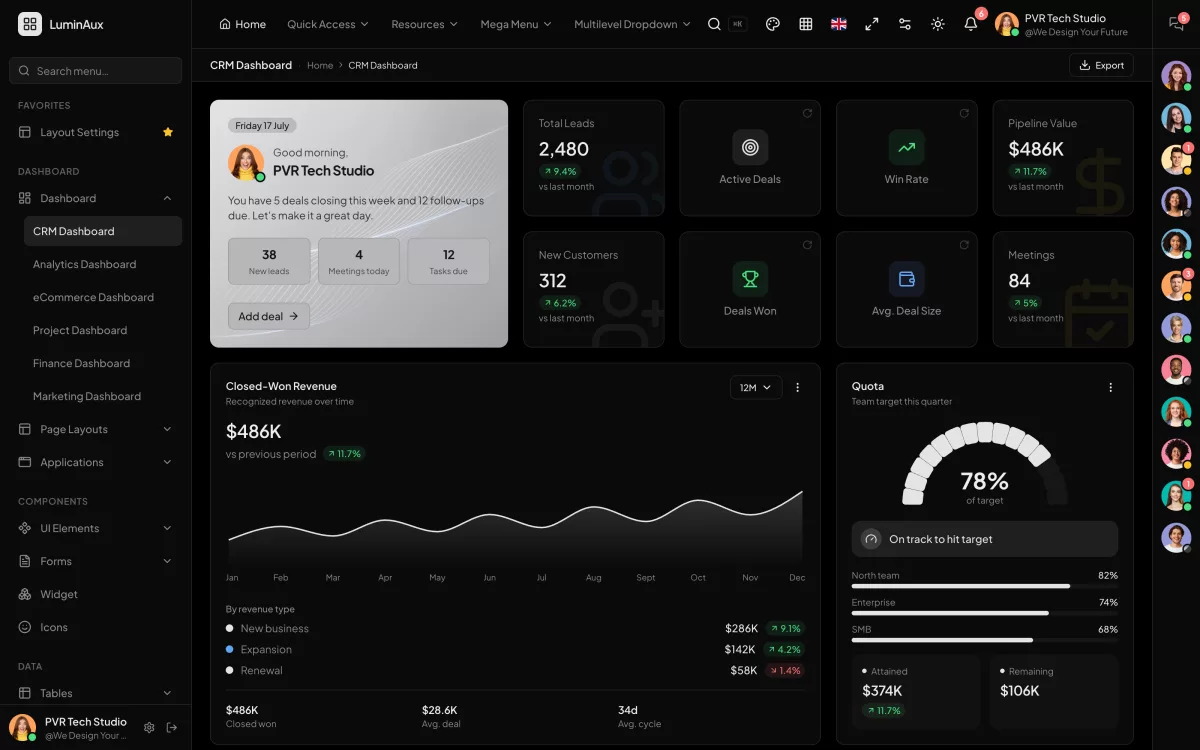The width and height of the screenshot is (1200, 750).
Task: Open sidebar footer settings gear
Action: coord(149,727)
